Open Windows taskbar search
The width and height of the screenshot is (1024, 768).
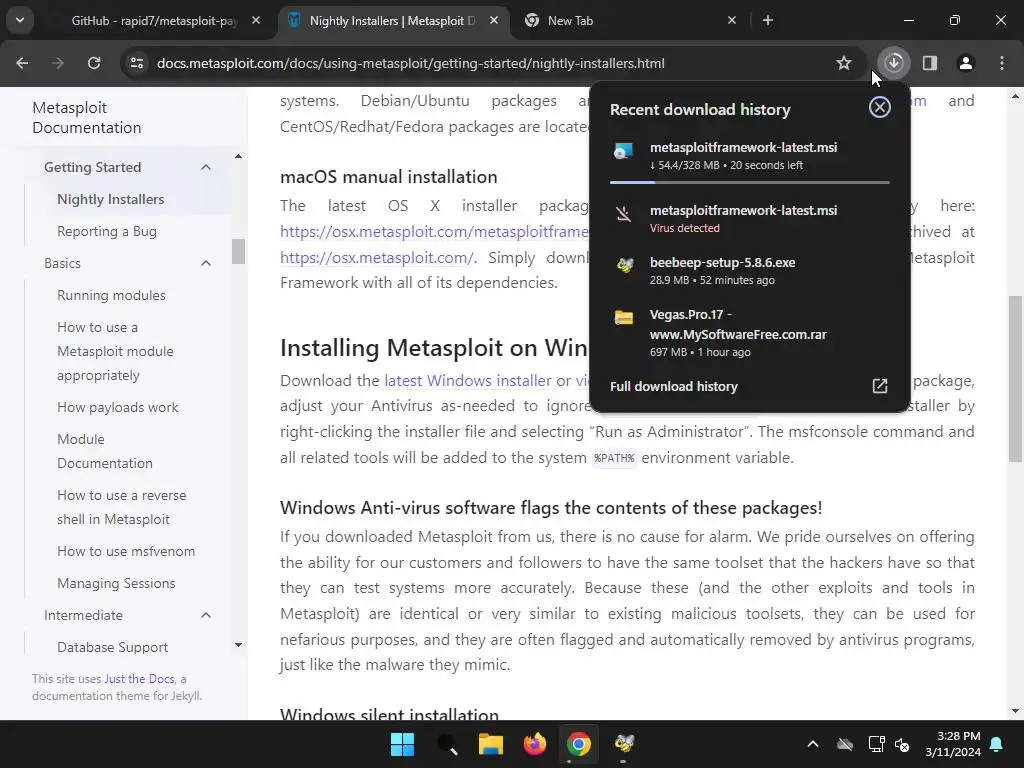447,744
